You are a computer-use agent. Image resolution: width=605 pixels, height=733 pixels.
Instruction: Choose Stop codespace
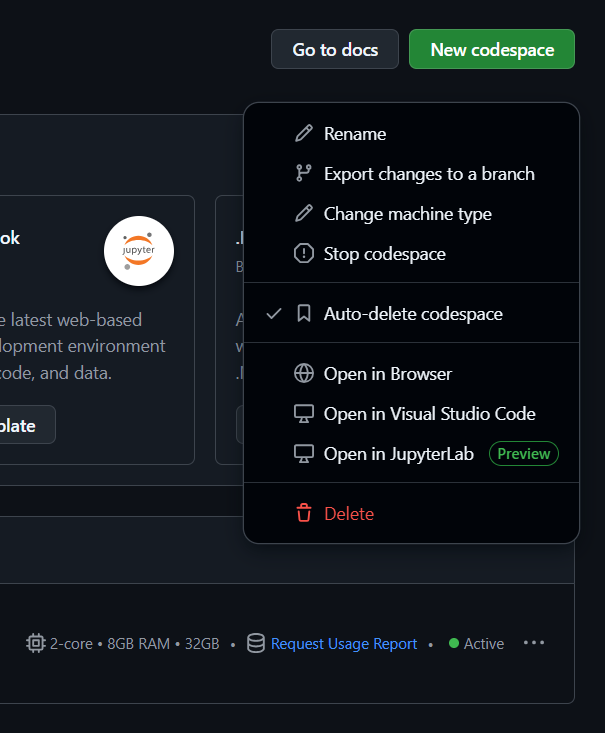411,253
